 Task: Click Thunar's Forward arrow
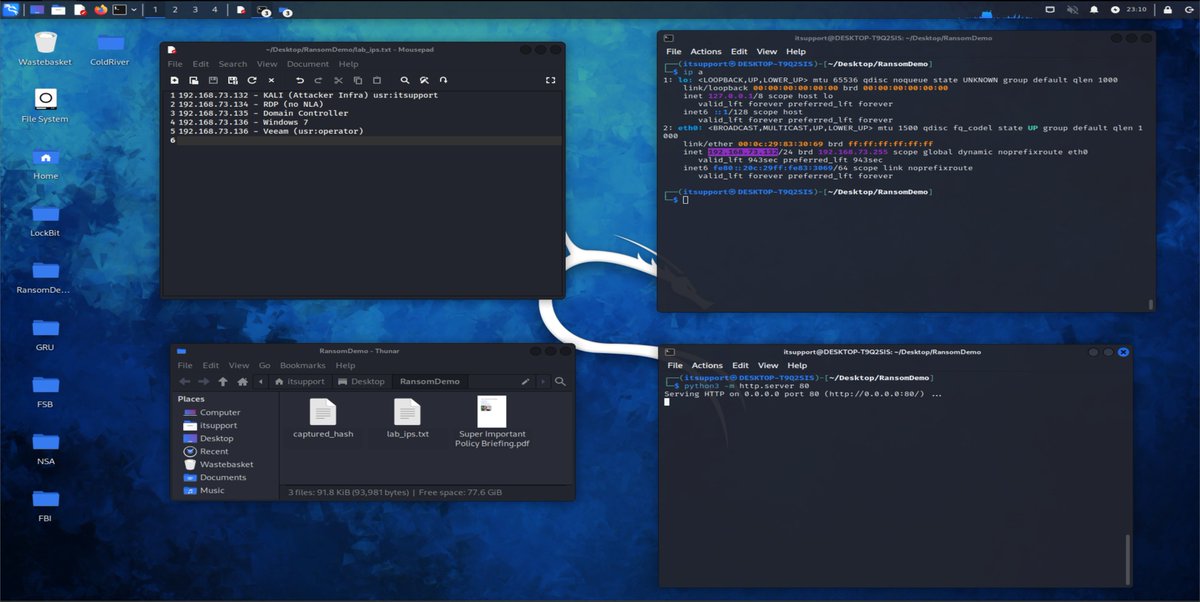(203, 382)
